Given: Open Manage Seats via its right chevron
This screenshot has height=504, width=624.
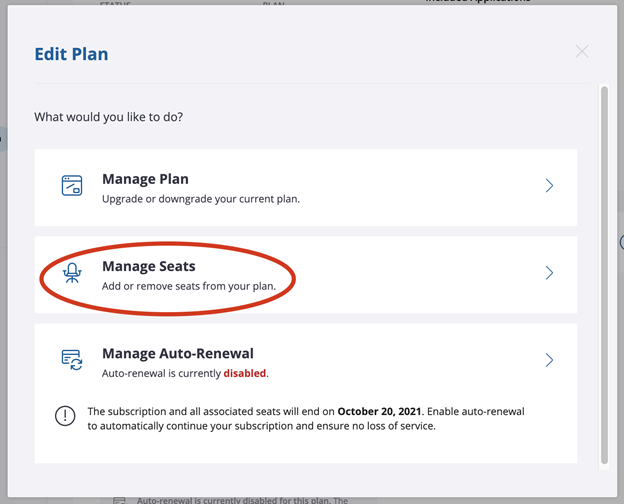Looking at the screenshot, I should (x=549, y=273).
